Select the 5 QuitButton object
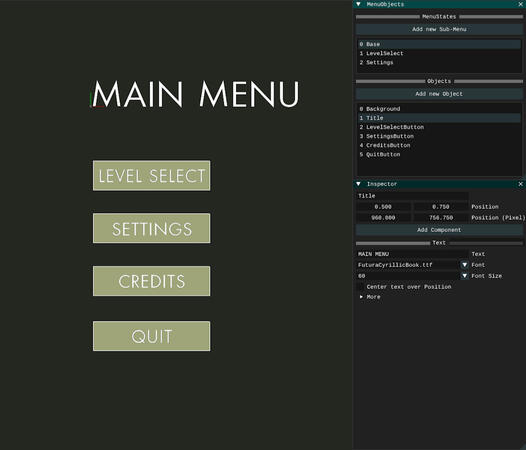The image size is (526, 450). (439, 154)
